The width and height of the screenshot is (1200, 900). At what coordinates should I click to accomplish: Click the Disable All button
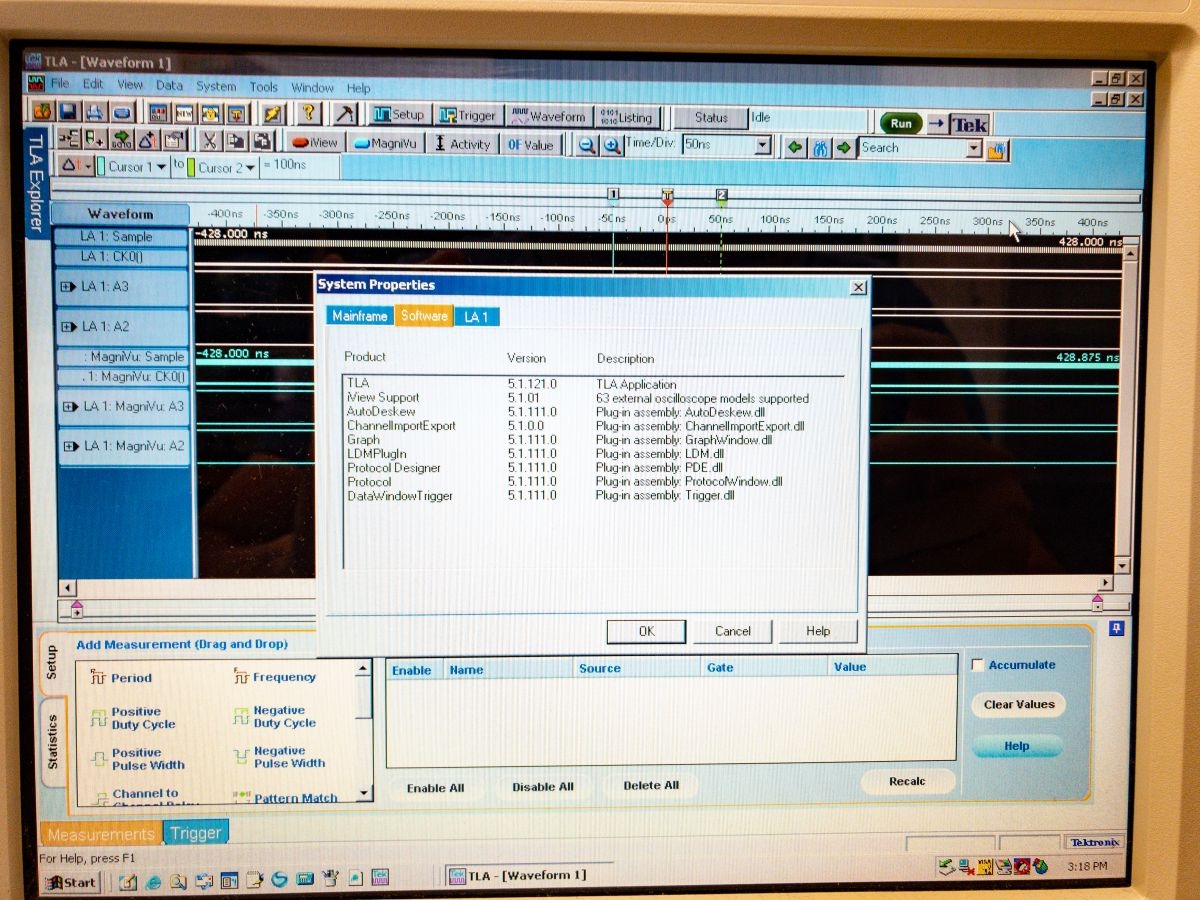(x=543, y=786)
